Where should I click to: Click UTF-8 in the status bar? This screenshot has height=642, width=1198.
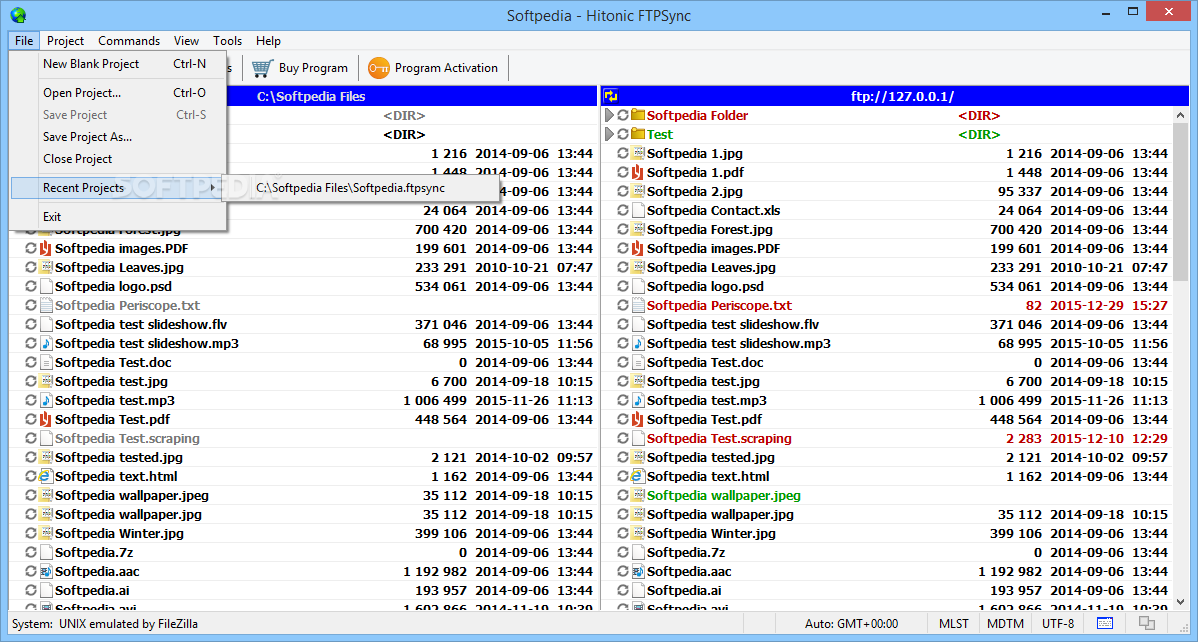click(x=1058, y=624)
